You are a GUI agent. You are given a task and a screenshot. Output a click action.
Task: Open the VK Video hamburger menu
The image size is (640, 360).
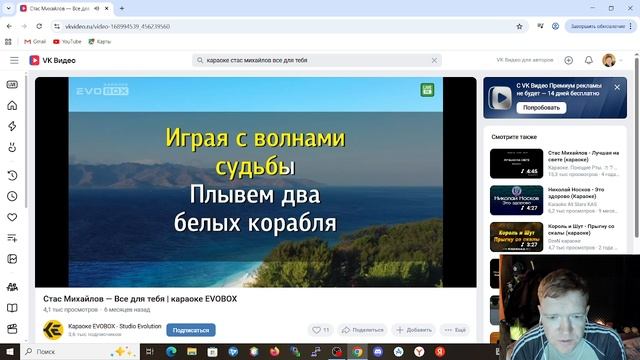[14, 60]
